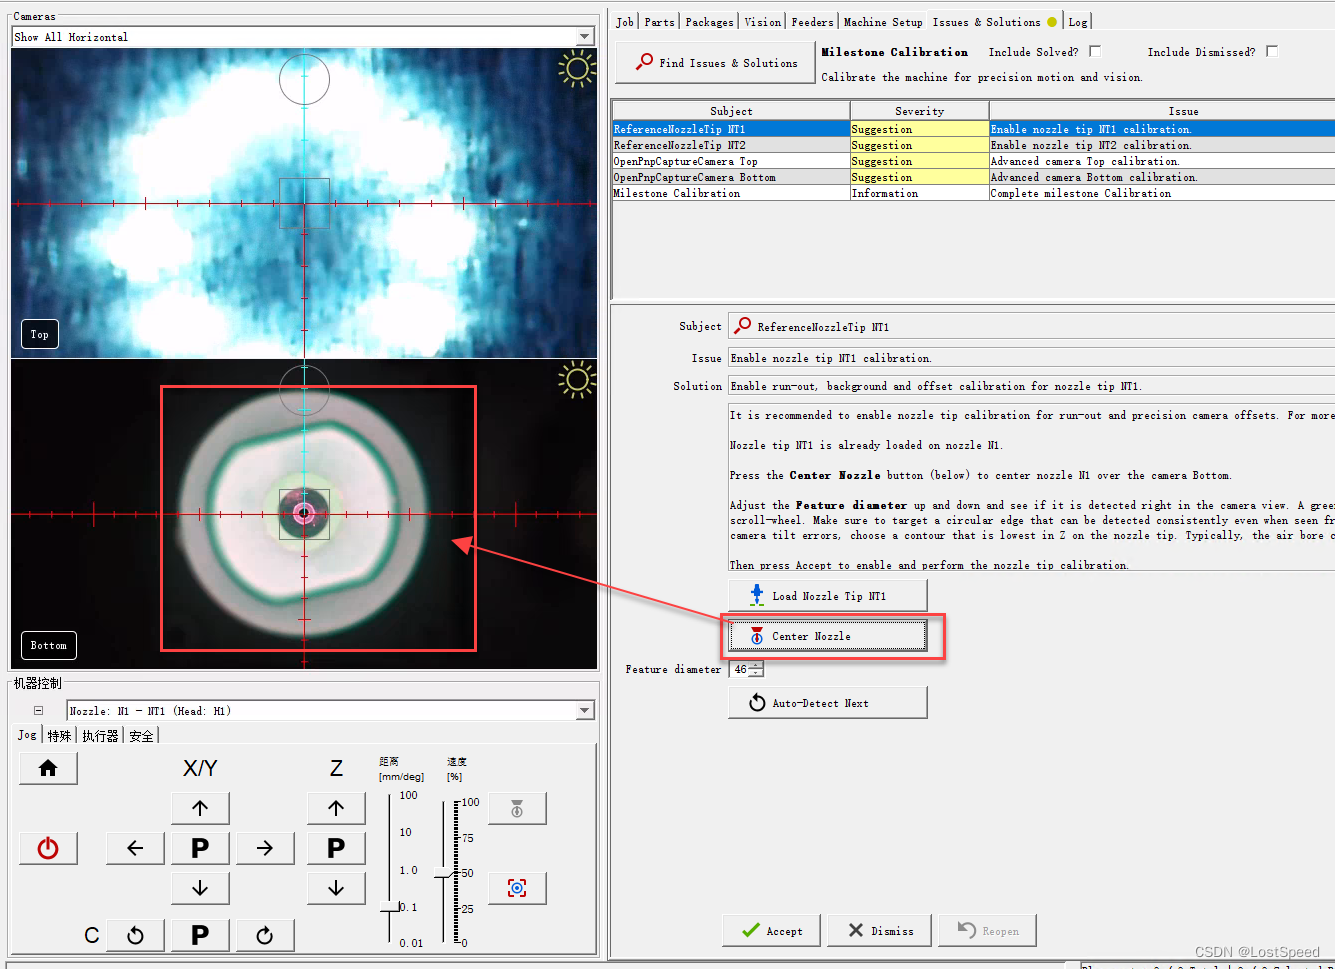Toggle light icon on Bottom camera view
This screenshot has height=969, width=1335.
577,380
